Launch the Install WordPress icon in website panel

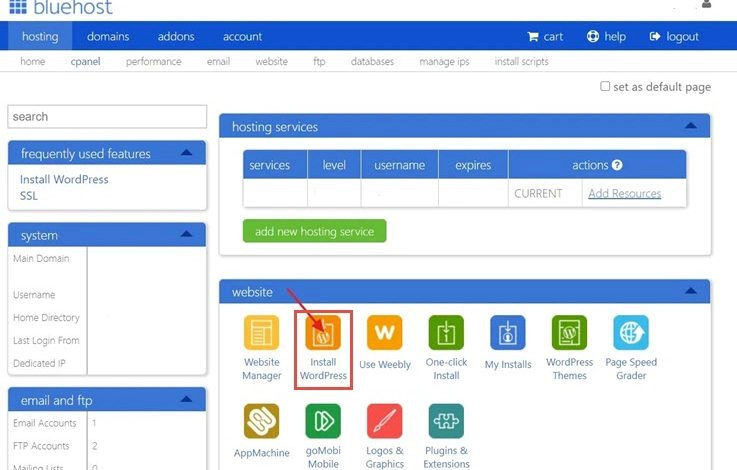pos(323,332)
